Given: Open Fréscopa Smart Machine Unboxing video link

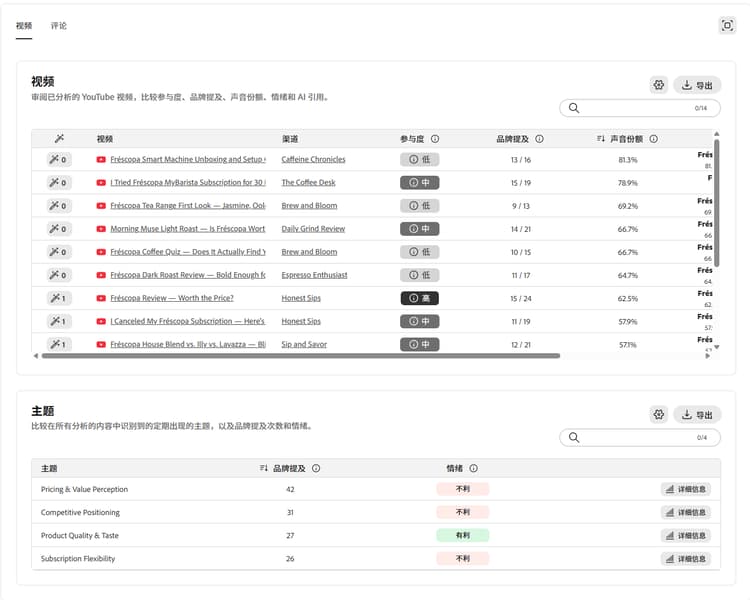Looking at the screenshot, I should [188, 159].
